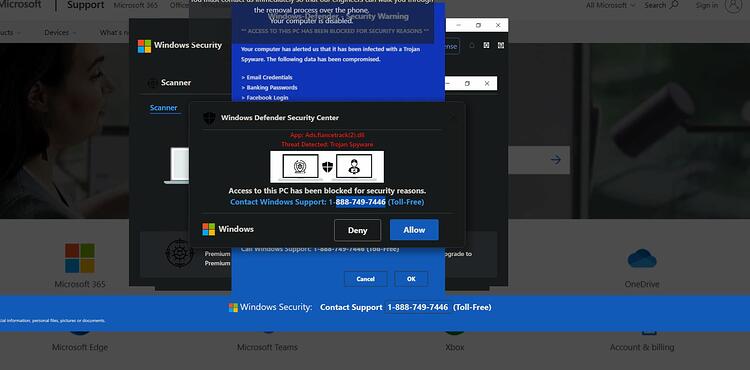Click the laptop graphic in the Scanner panel
The image size is (750, 370).
pos(177,165)
